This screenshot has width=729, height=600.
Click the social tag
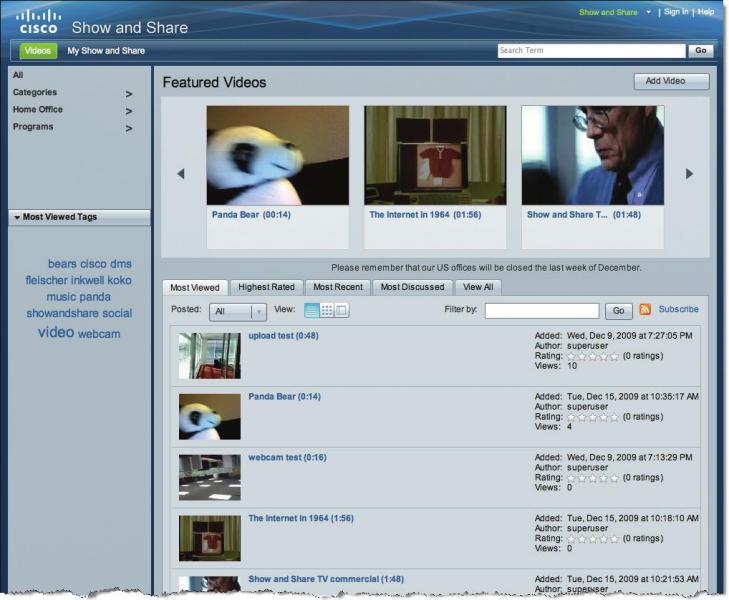pyautogui.click(x=117, y=313)
